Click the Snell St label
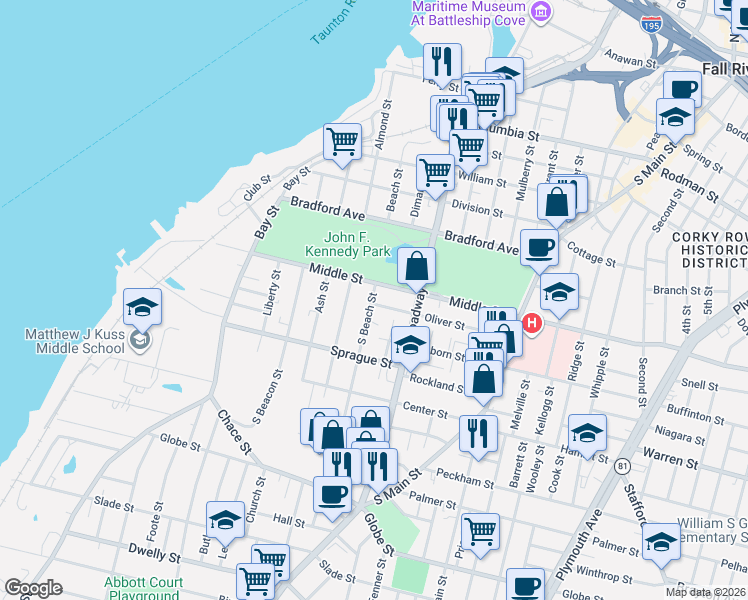The height and width of the screenshot is (600, 748). point(699,384)
